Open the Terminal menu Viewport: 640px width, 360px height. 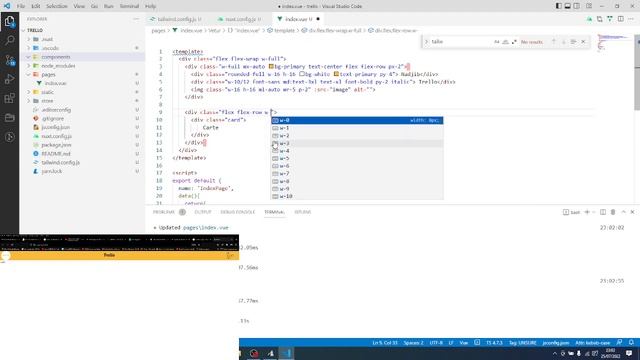[129, 6]
